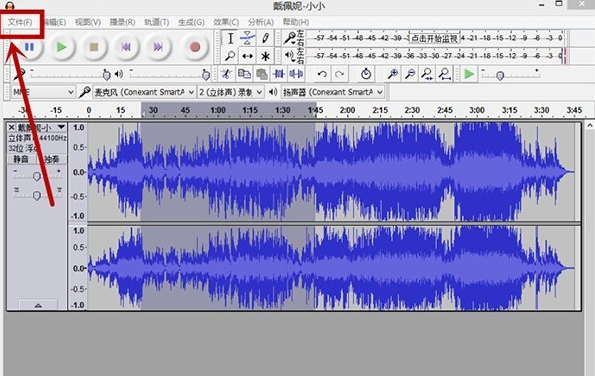This screenshot has width=595, height=376.
Task: Adjust the track gain slider
Action: point(37,175)
